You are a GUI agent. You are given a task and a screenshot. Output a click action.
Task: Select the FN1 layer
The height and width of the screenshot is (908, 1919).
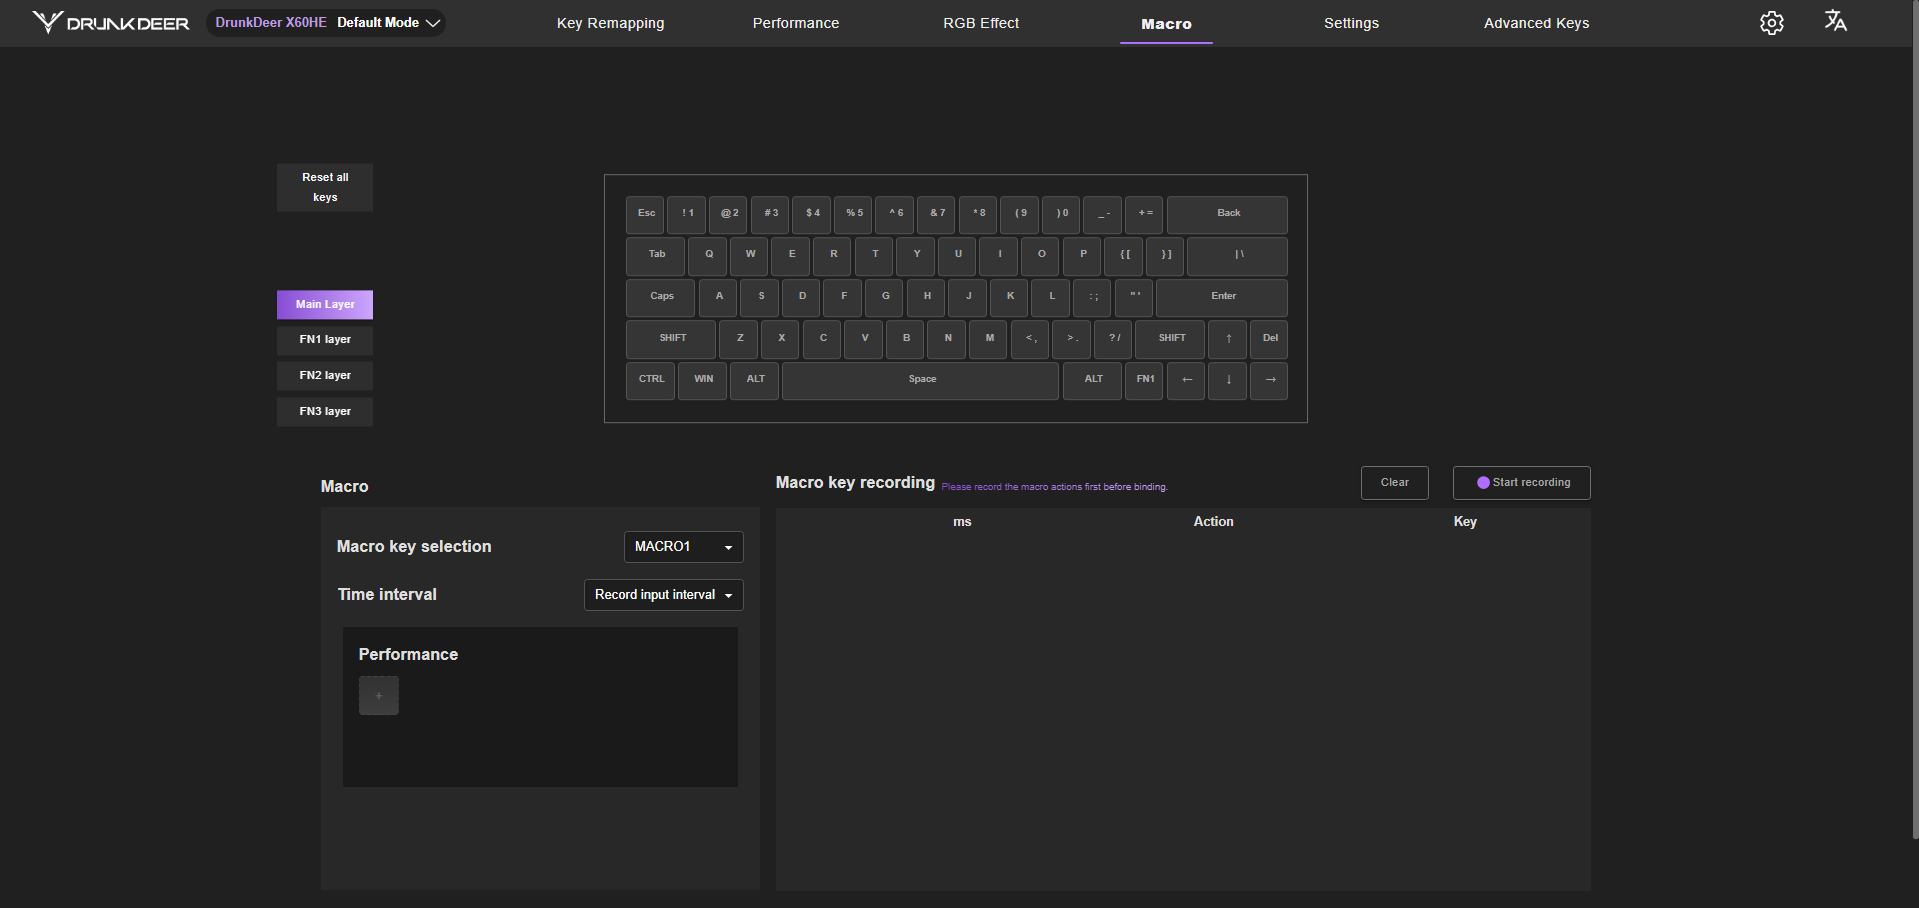click(x=325, y=340)
